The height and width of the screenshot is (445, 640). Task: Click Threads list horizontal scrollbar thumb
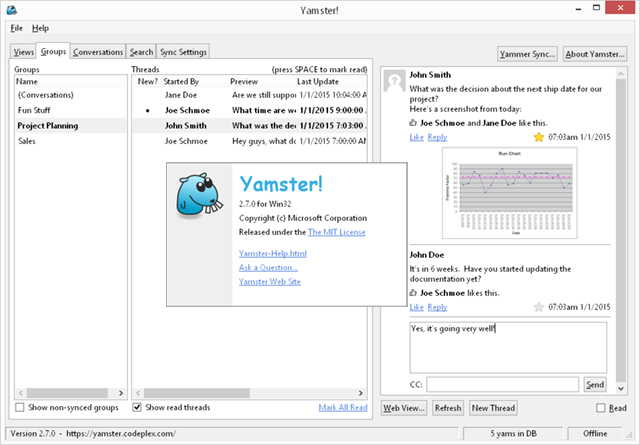(196, 393)
